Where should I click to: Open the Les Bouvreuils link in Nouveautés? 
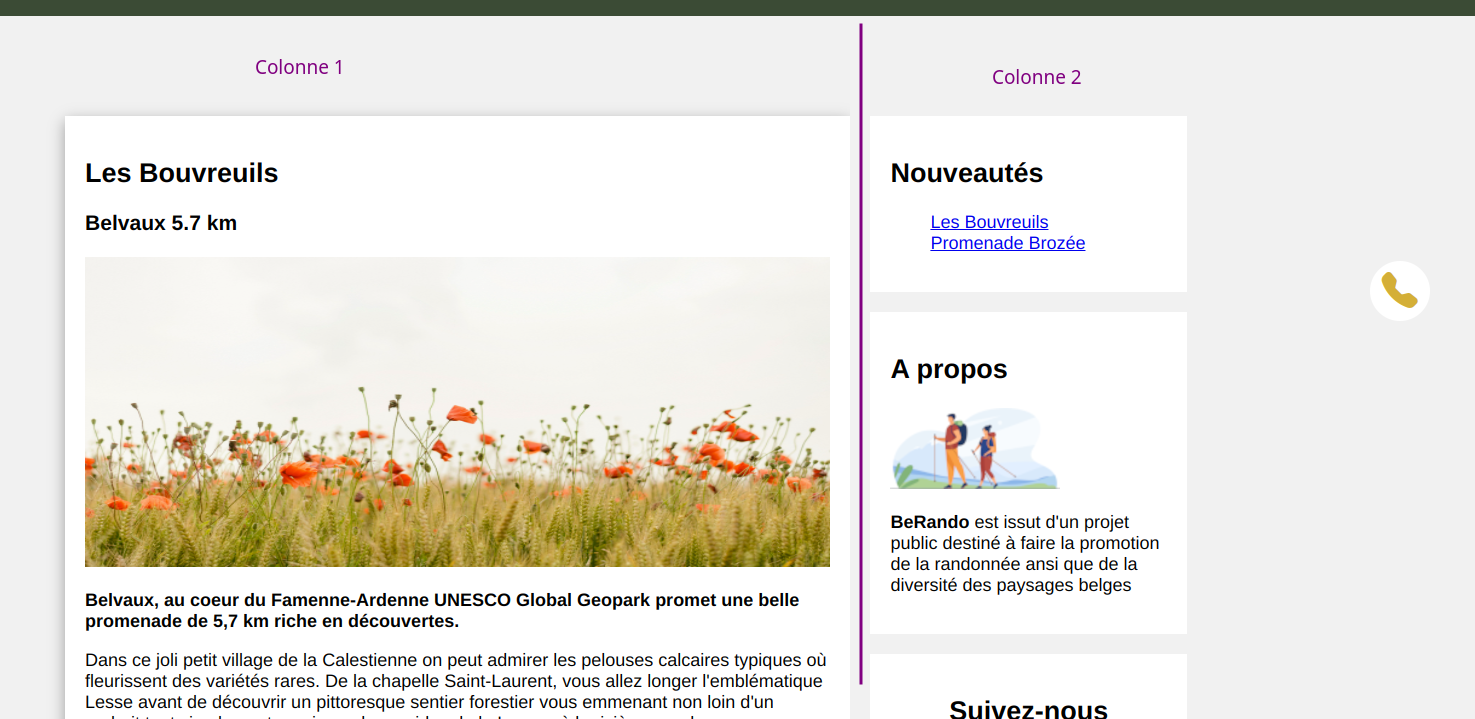pos(989,222)
